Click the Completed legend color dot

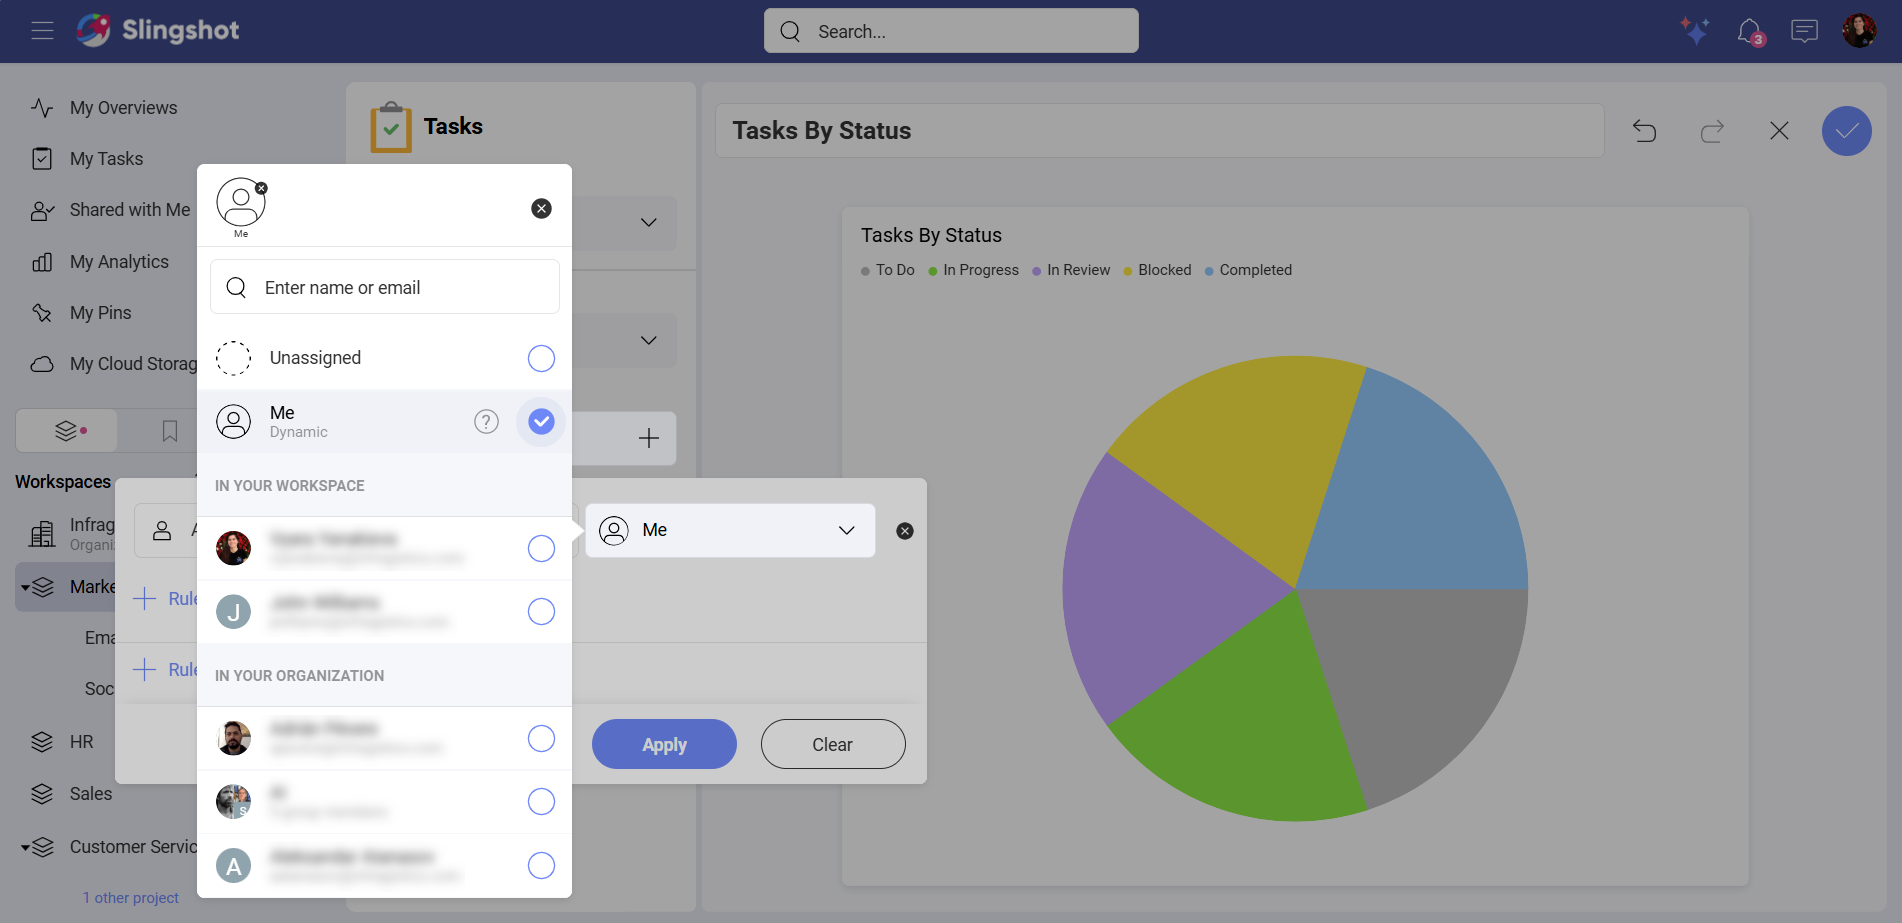pyautogui.click(x=1209, y=270)
